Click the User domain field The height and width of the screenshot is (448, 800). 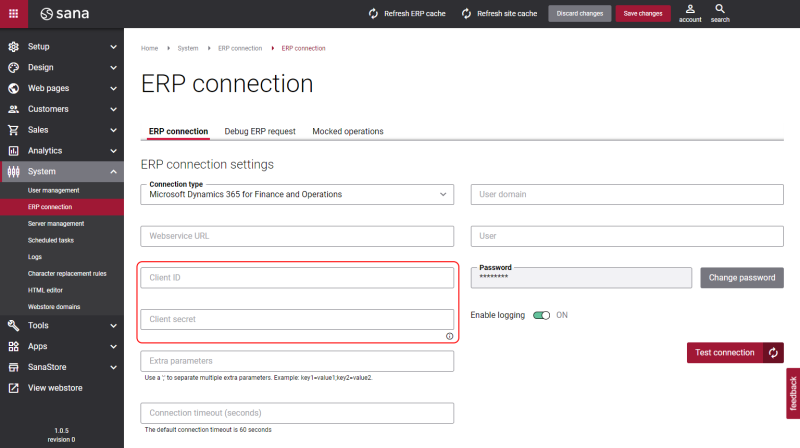[627, 194]
